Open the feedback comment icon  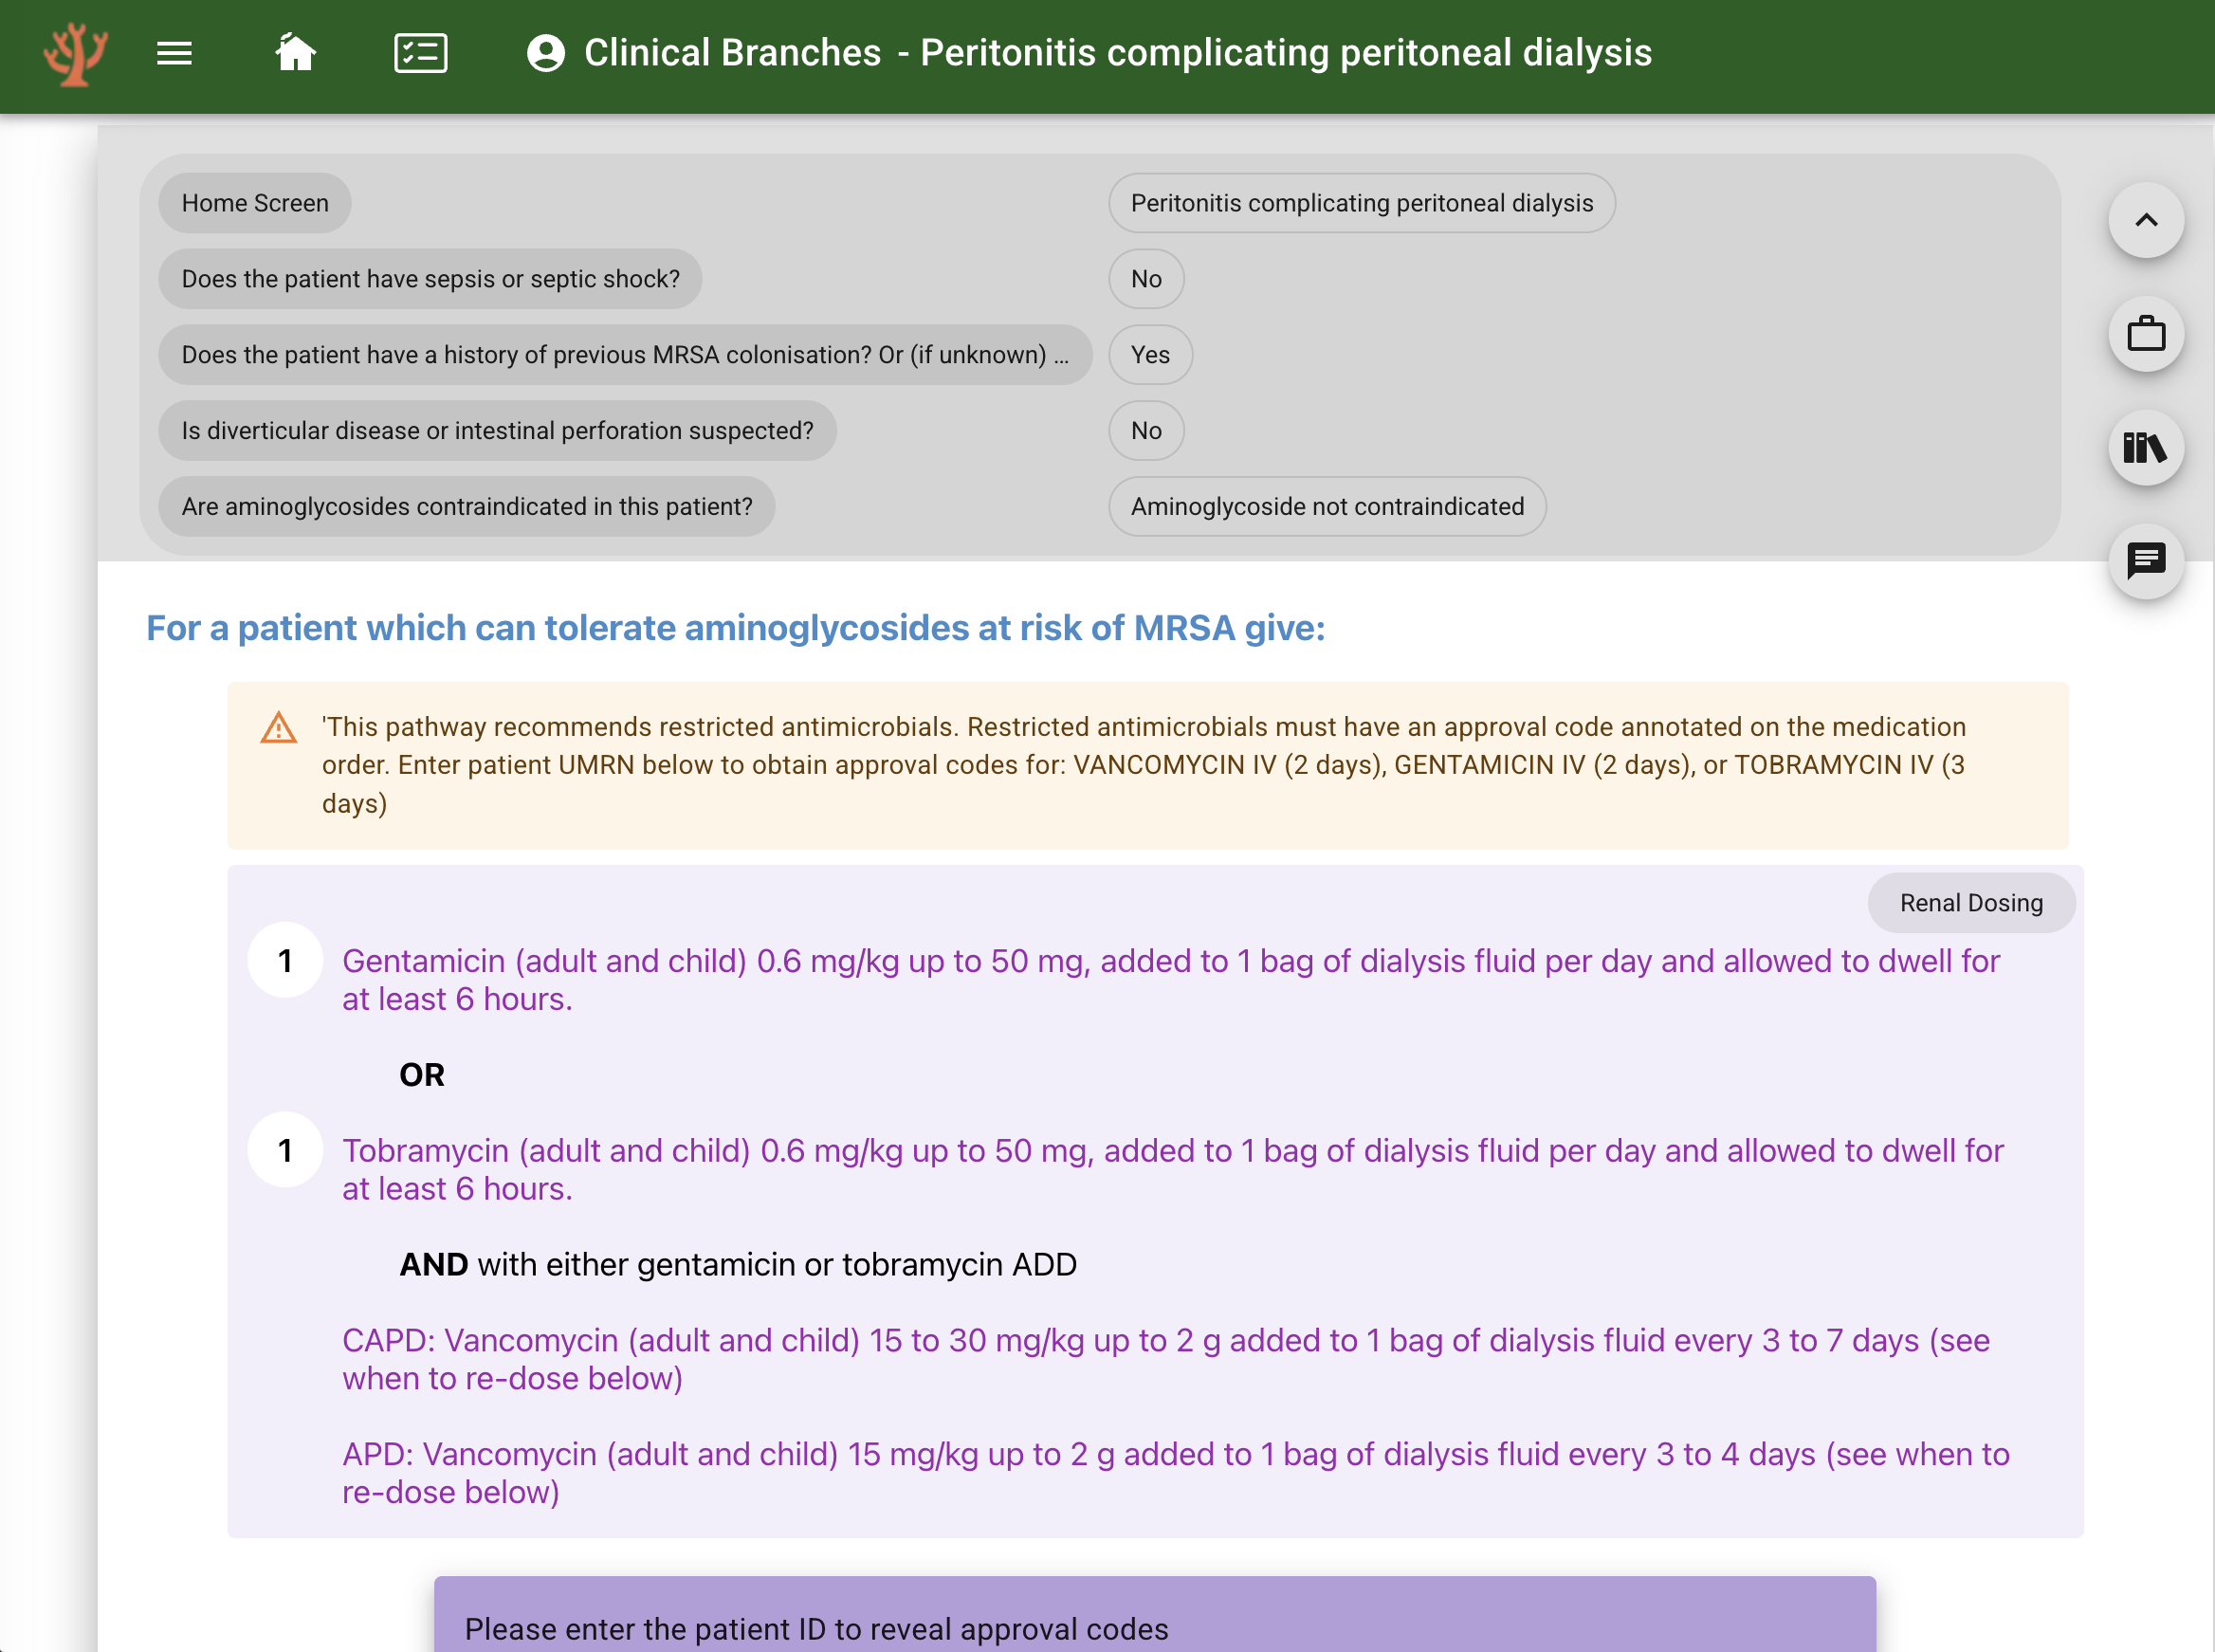pyautogui.click(x=2145, y=562)
